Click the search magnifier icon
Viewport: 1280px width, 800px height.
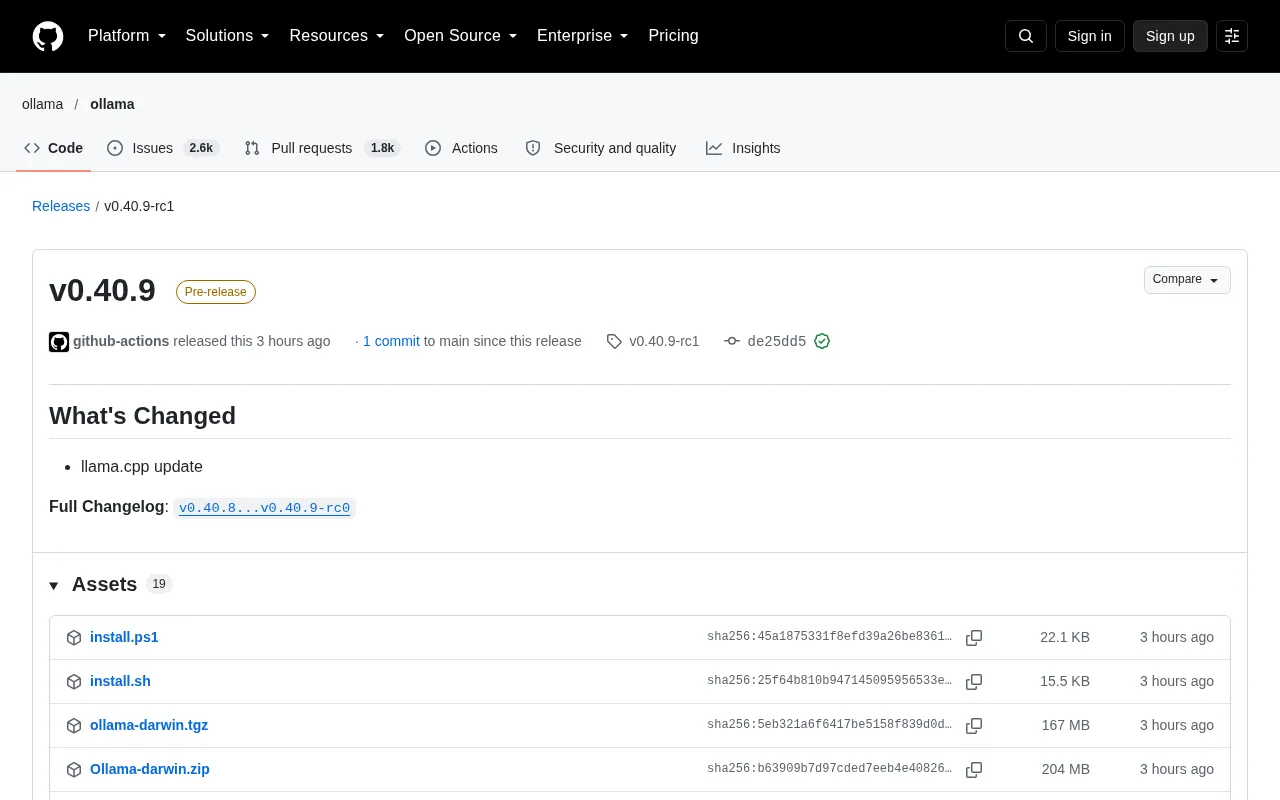pos(1026,36)
